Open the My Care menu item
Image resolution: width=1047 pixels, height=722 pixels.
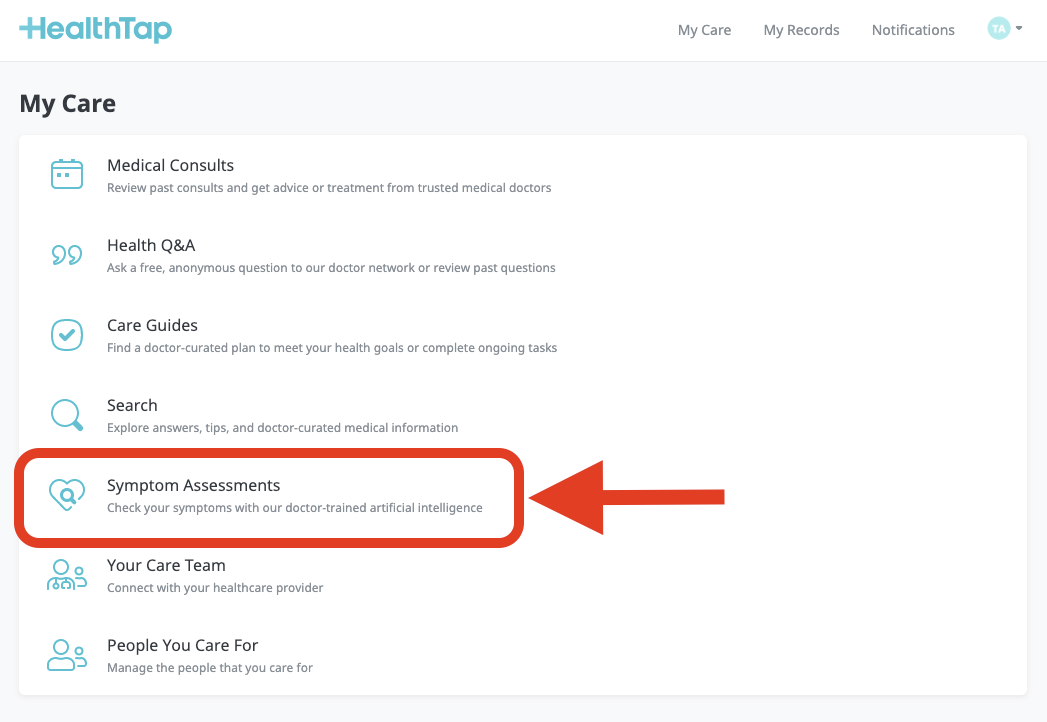(704, 30)
